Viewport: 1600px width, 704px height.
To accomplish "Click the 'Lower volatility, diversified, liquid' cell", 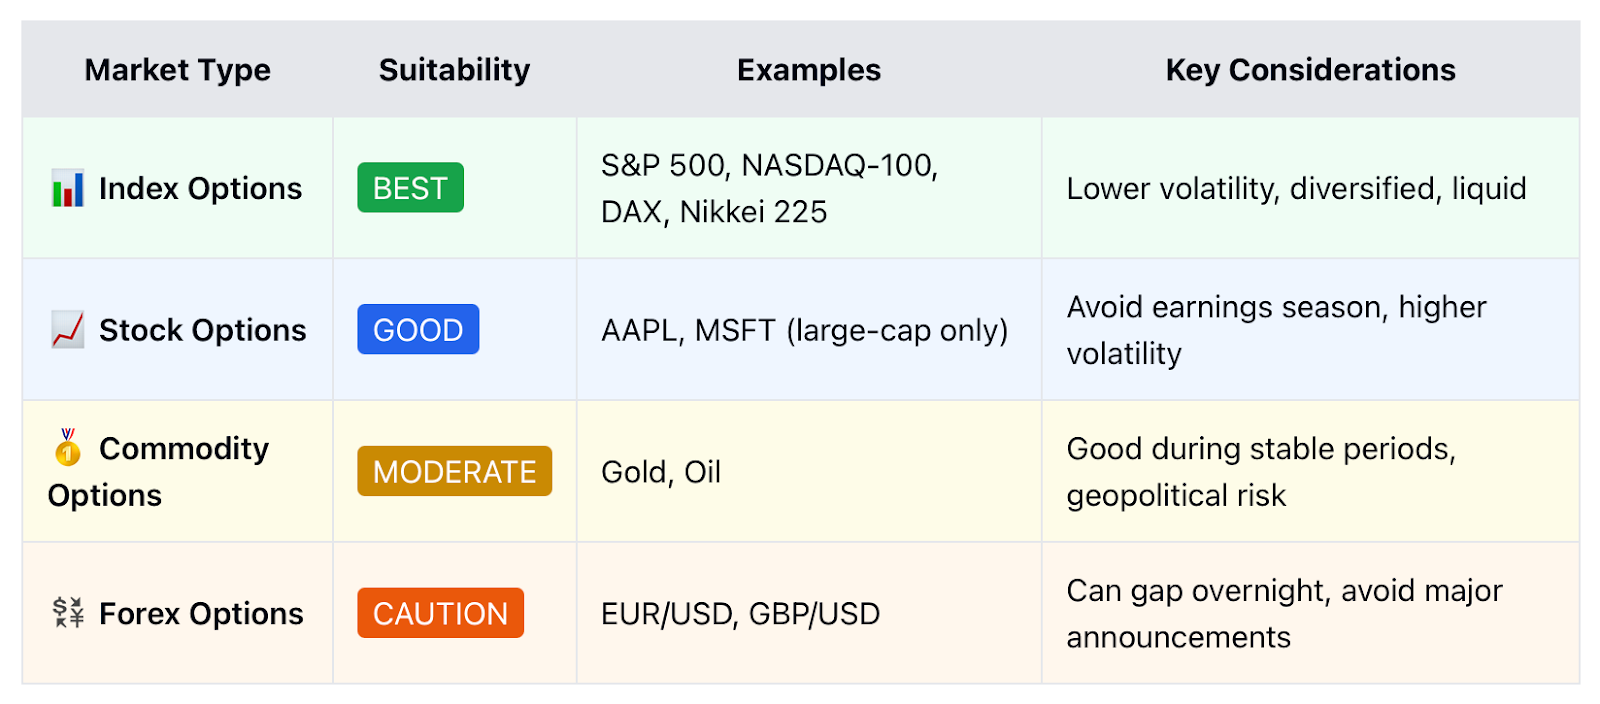I will click(x=1311, y=188).
